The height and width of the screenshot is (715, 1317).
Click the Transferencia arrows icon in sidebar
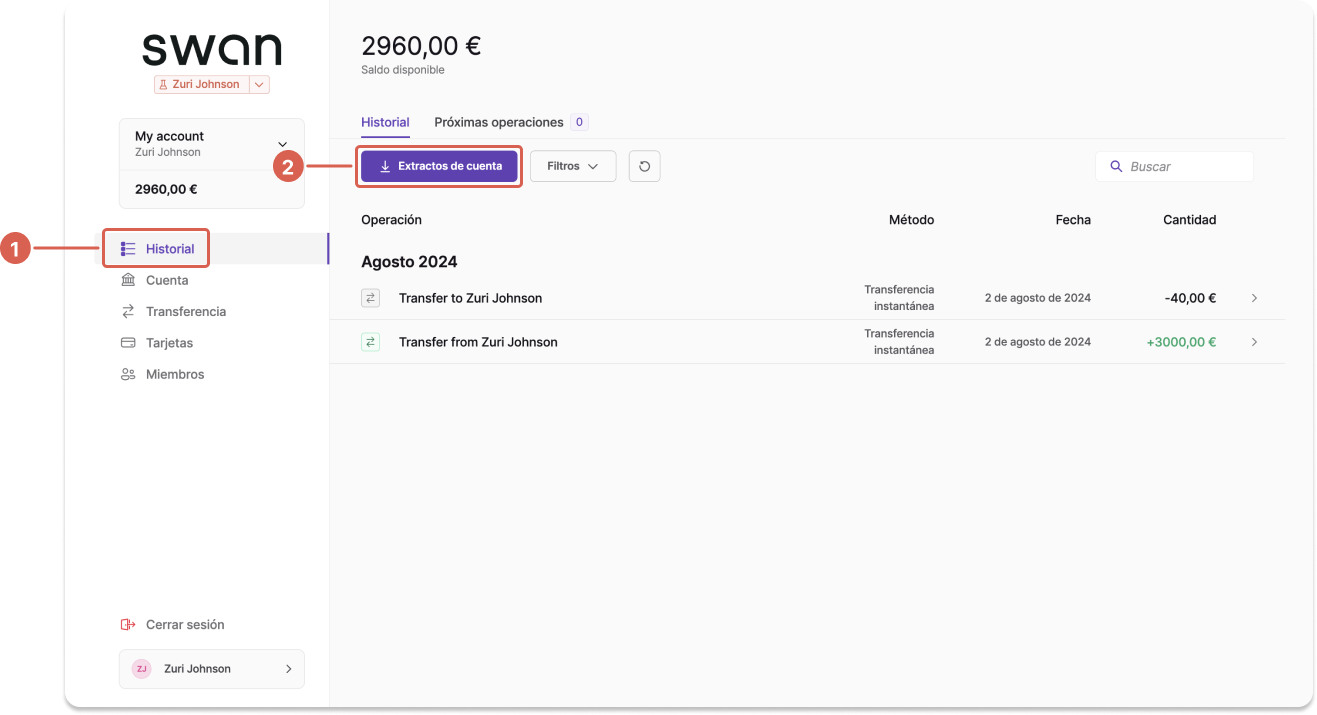pyautogui.click(x=128, y=312)
